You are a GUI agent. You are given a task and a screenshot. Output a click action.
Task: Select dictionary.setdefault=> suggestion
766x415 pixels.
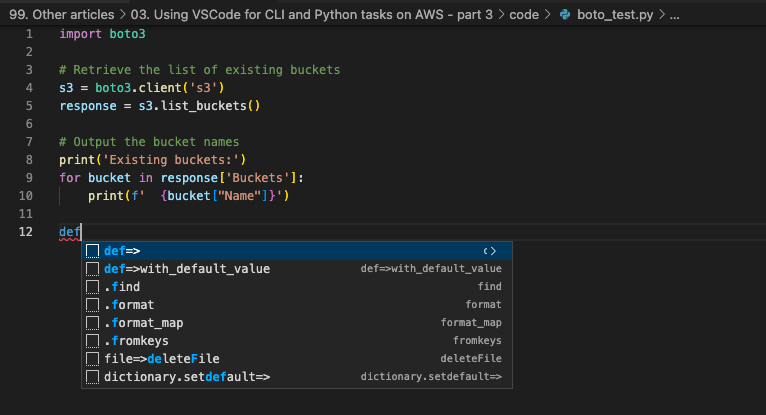(x=297, y=377)
